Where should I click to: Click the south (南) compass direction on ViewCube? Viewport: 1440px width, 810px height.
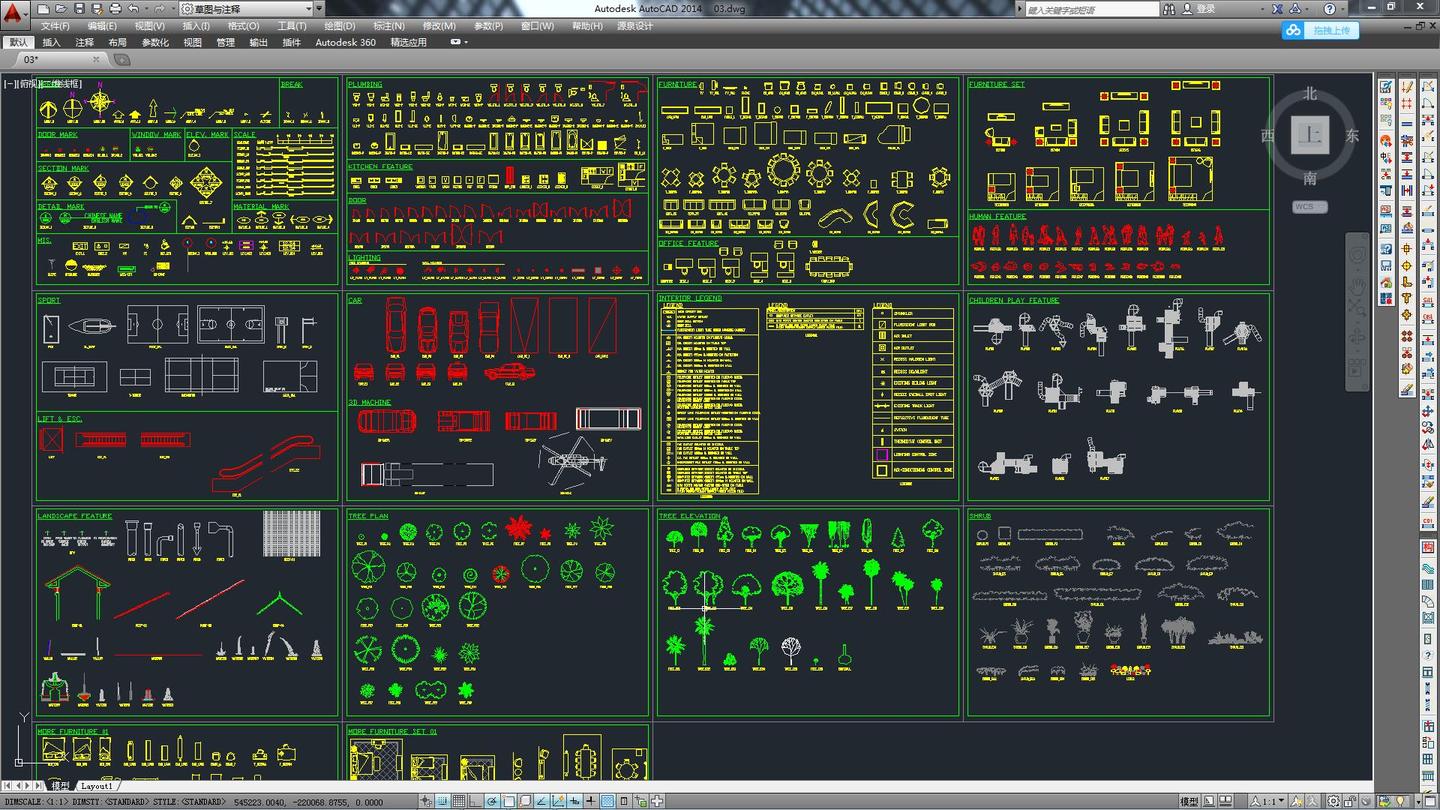(x=1310, y=179)
